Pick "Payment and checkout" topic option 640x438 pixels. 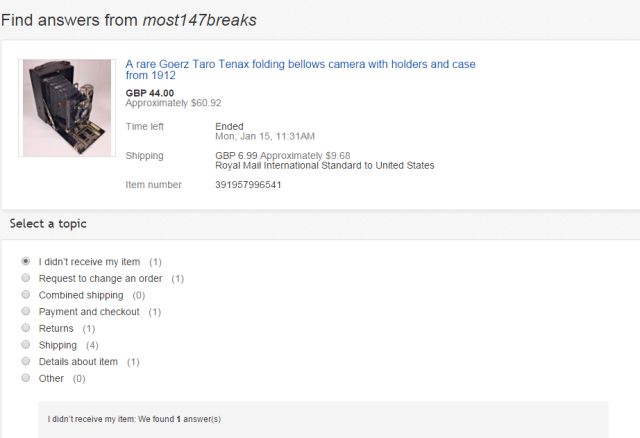[26, 312]
